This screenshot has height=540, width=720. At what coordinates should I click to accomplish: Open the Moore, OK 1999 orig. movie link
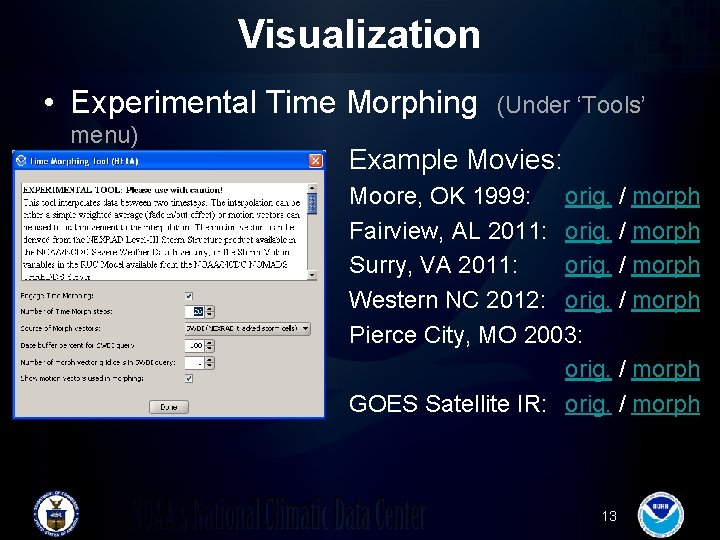(588, 197)
